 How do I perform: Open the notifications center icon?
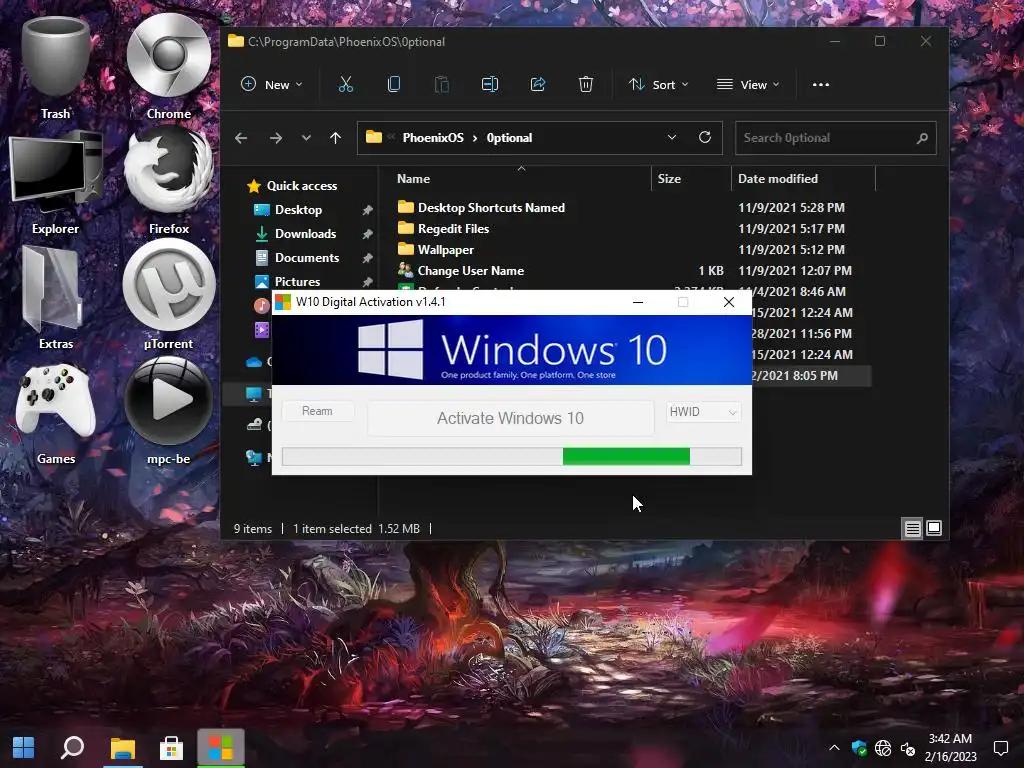point(1000,748)
